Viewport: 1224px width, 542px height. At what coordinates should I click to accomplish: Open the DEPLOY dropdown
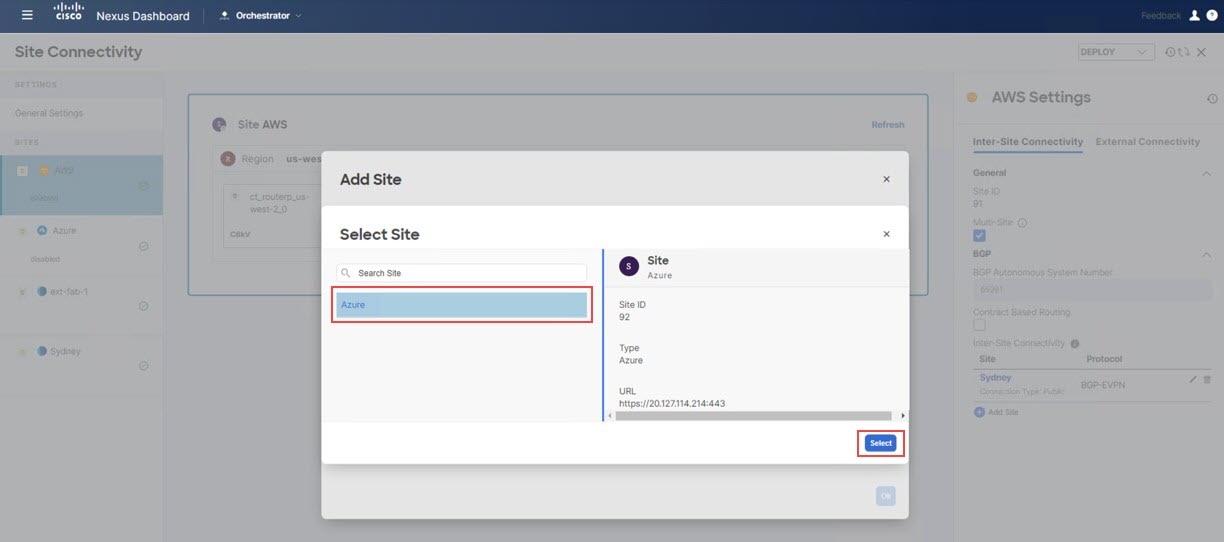(1116, 52)
